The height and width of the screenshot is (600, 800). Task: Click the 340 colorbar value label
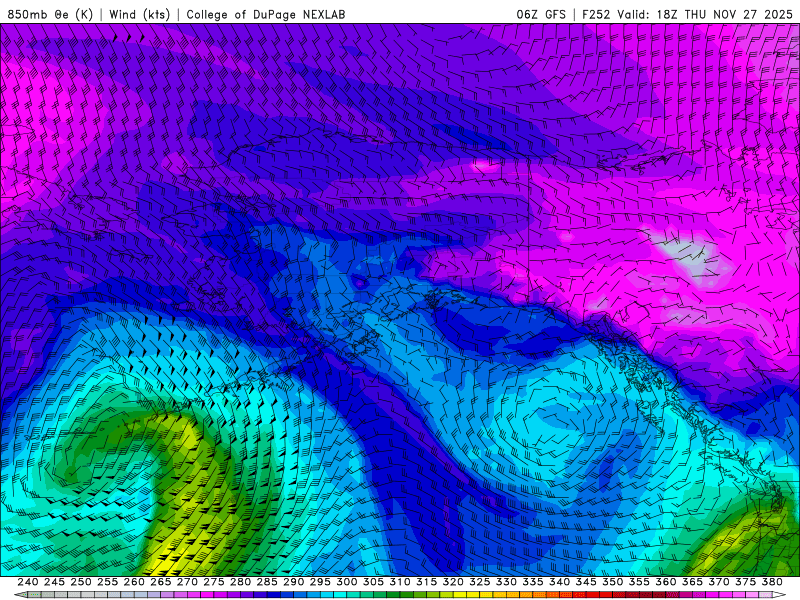[559, 582]
